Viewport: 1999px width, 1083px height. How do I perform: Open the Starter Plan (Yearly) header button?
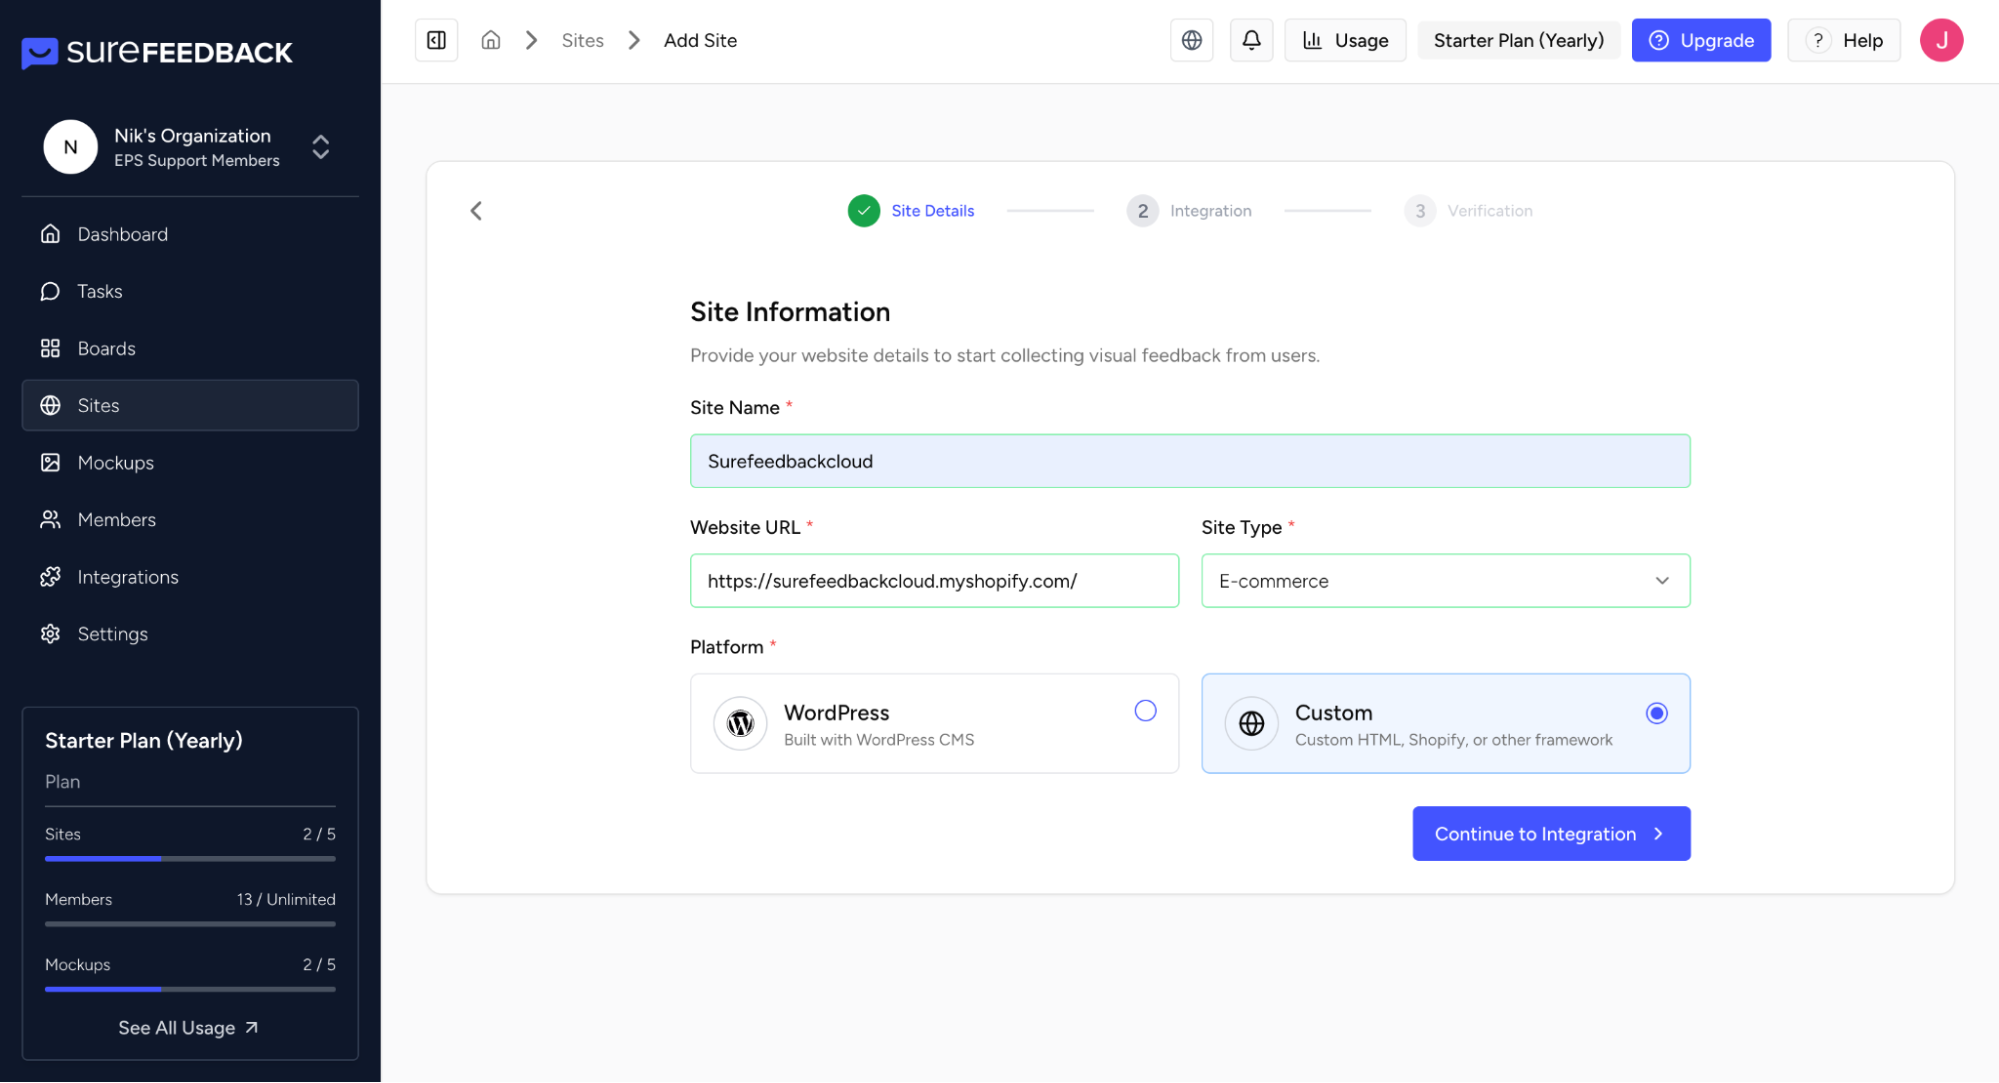click(1518, 40)
